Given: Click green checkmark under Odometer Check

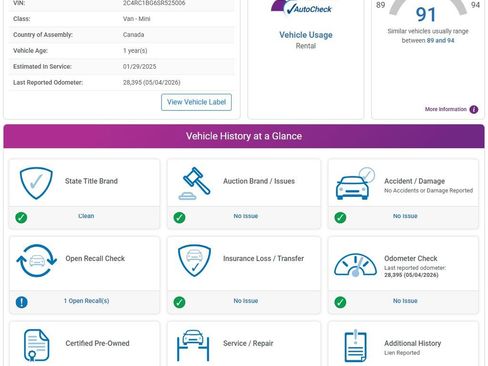Looking at the screenshot, I should tap(340, 302).
